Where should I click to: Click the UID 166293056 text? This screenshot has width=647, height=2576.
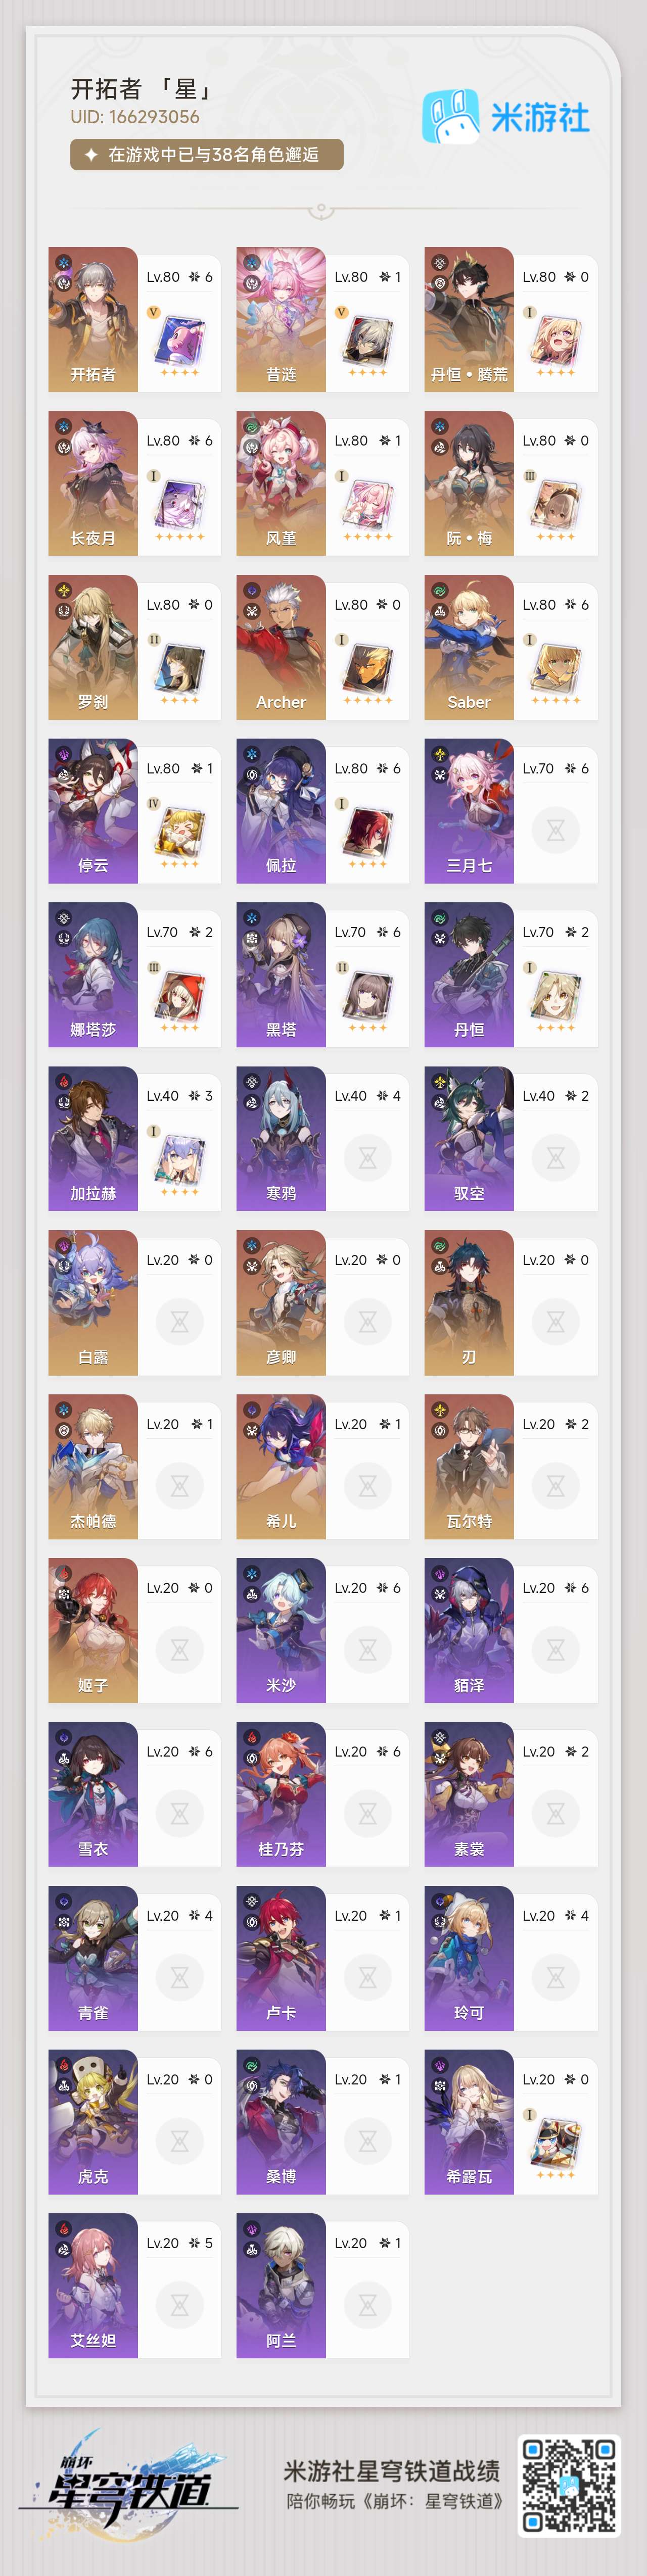click(135, 117)
